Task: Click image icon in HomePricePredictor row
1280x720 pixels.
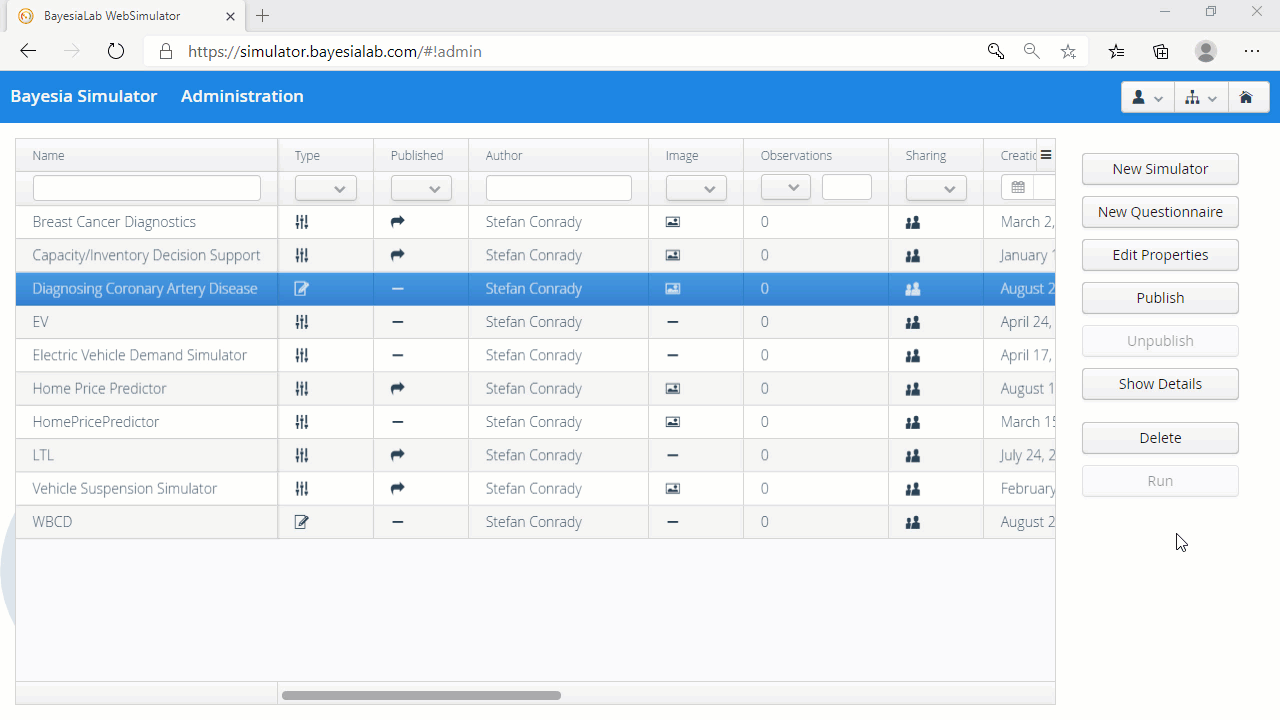Action: click(673, 422)
